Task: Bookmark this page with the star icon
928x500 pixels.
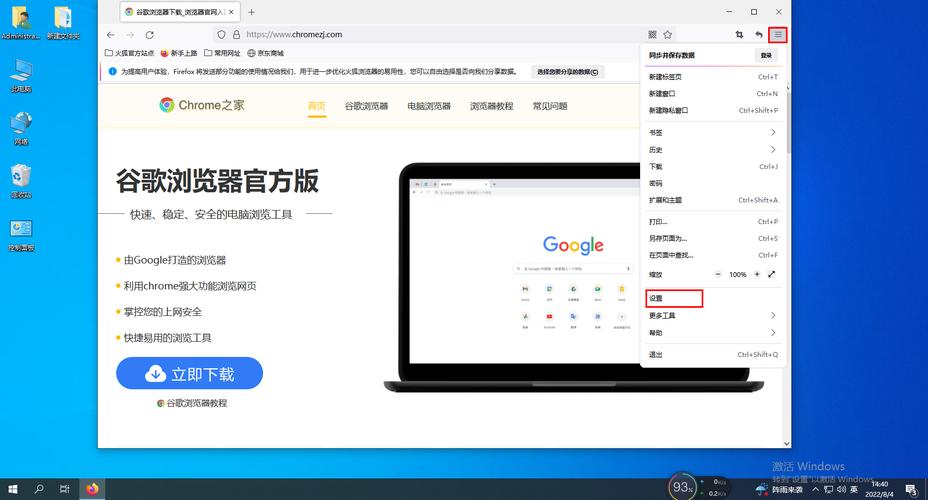Action: click(668, 35)
